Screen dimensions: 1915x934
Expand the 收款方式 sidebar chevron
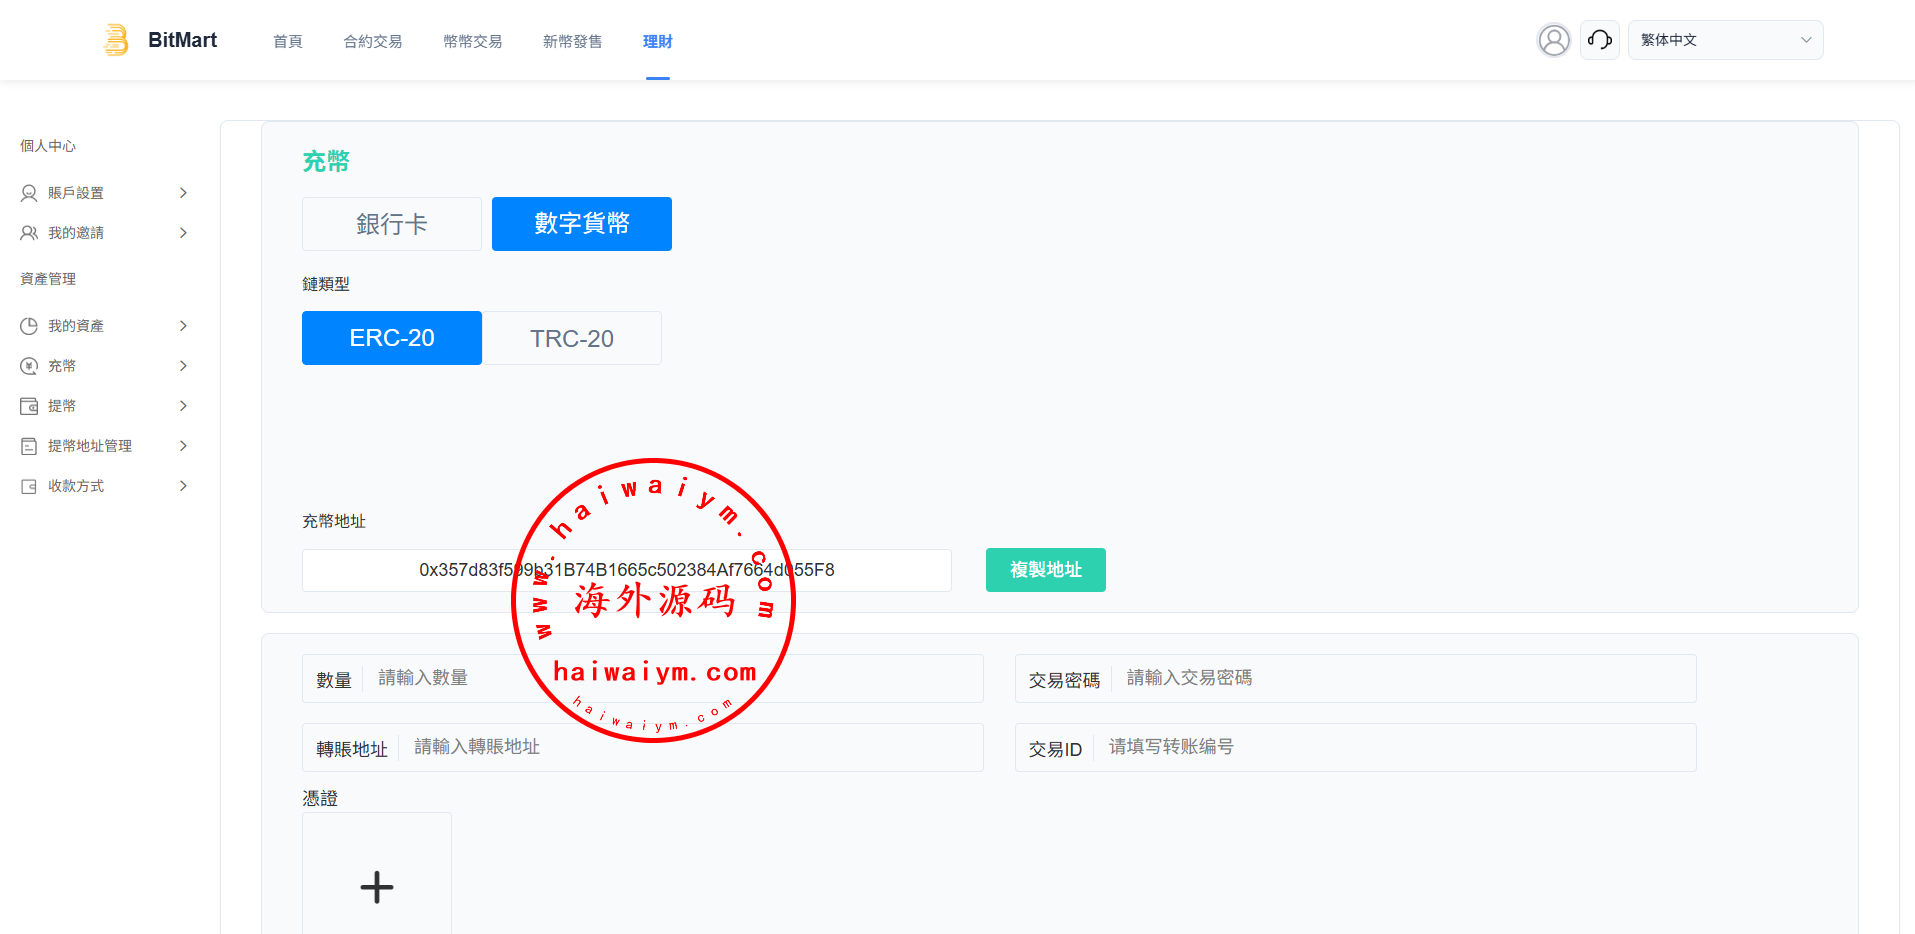tap(183, 486)
